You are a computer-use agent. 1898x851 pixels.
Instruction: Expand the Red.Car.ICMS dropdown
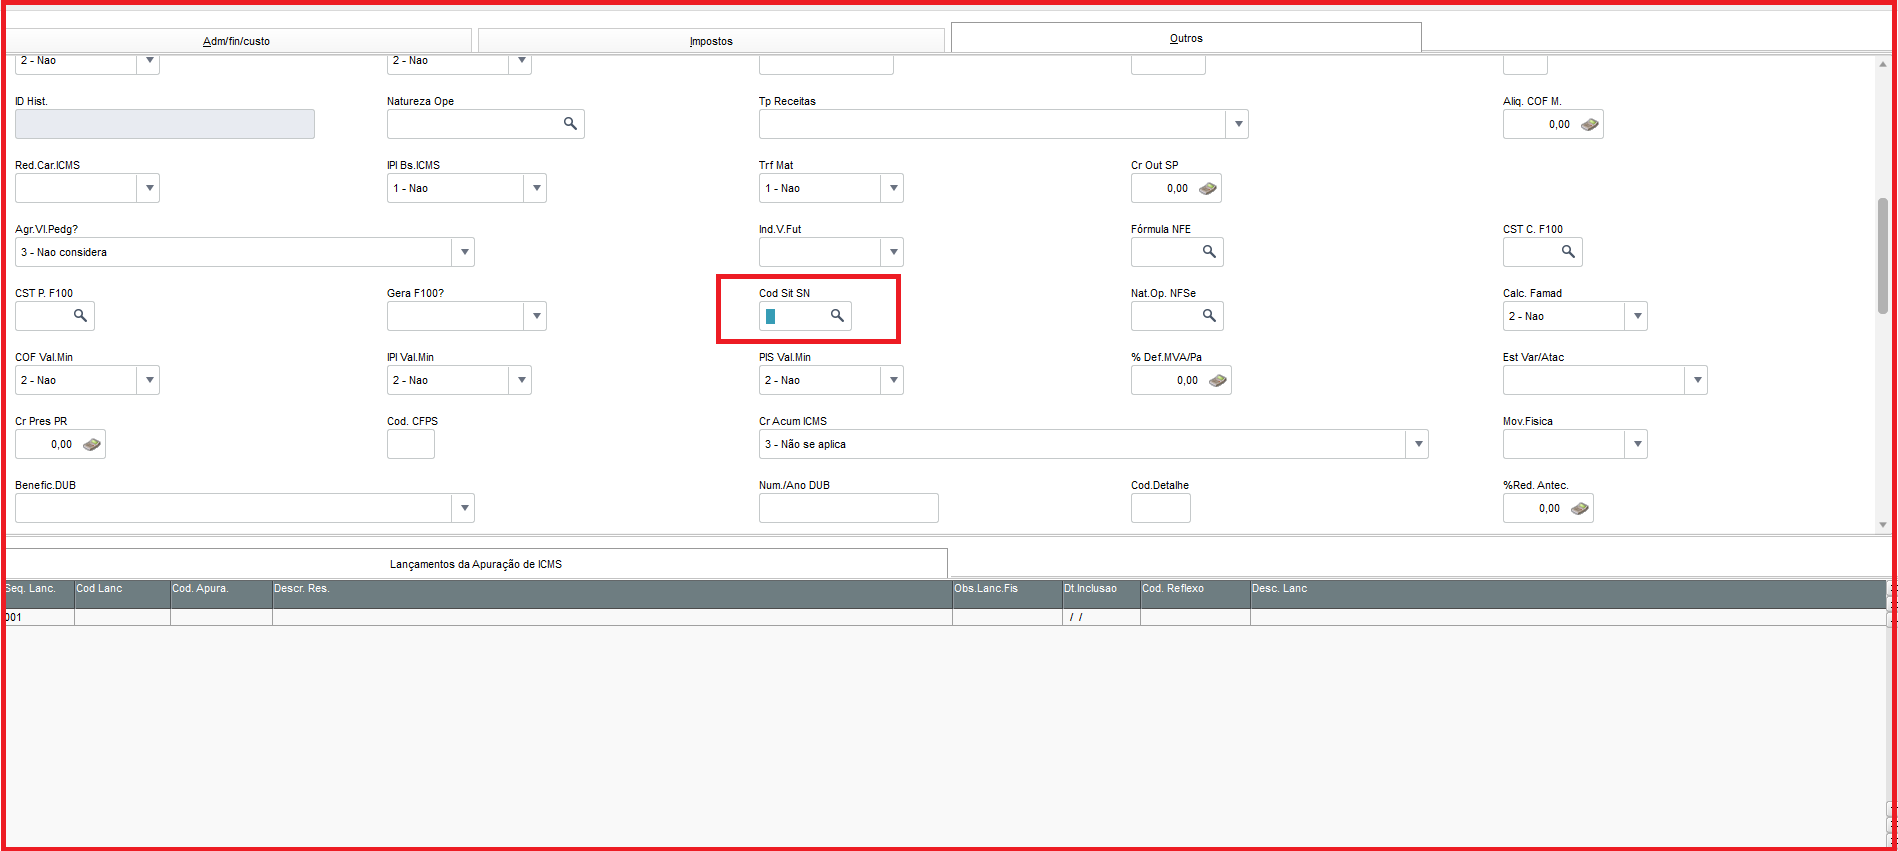click(x=149, y=188)
